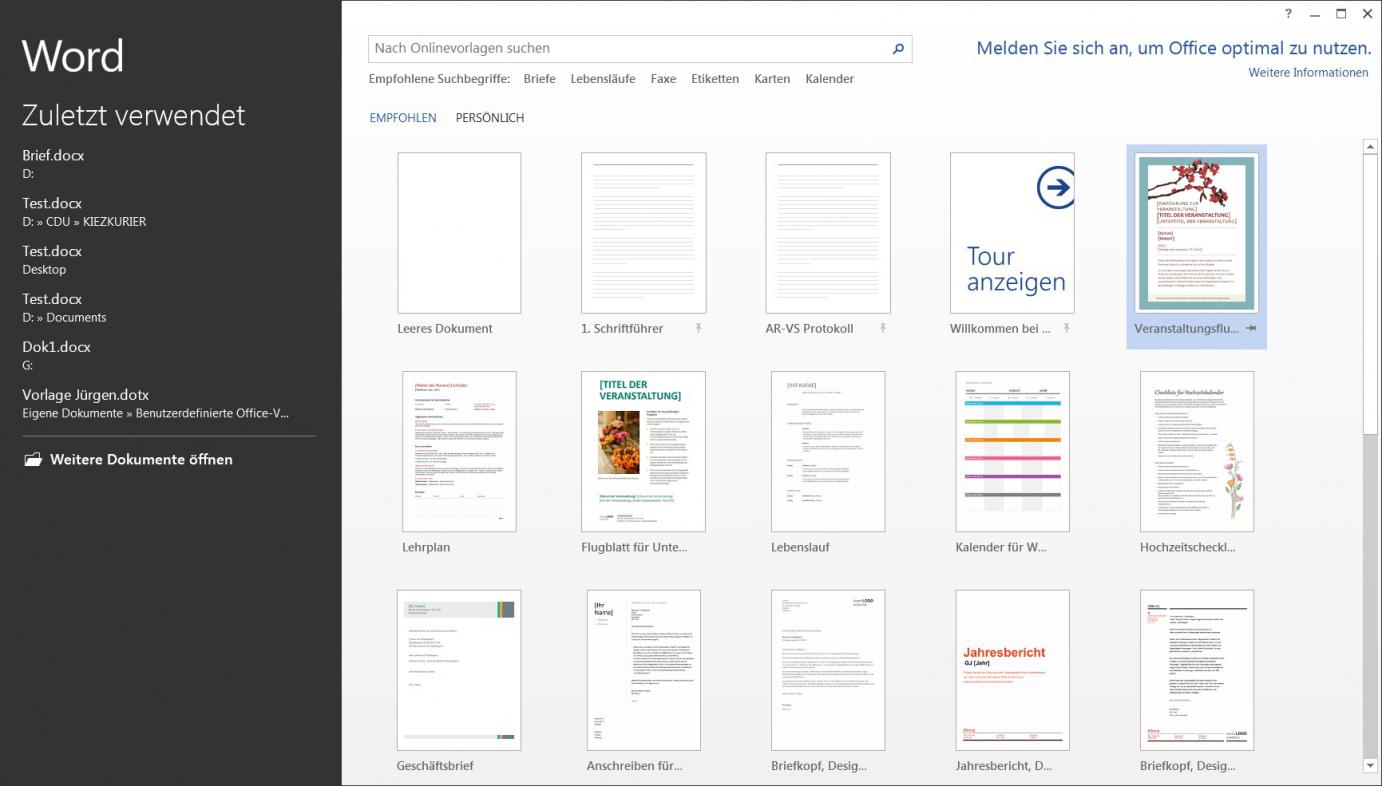The width and height of the screenshot is (1382, 786).
Task: Close the Word window
Action: 1367,13
